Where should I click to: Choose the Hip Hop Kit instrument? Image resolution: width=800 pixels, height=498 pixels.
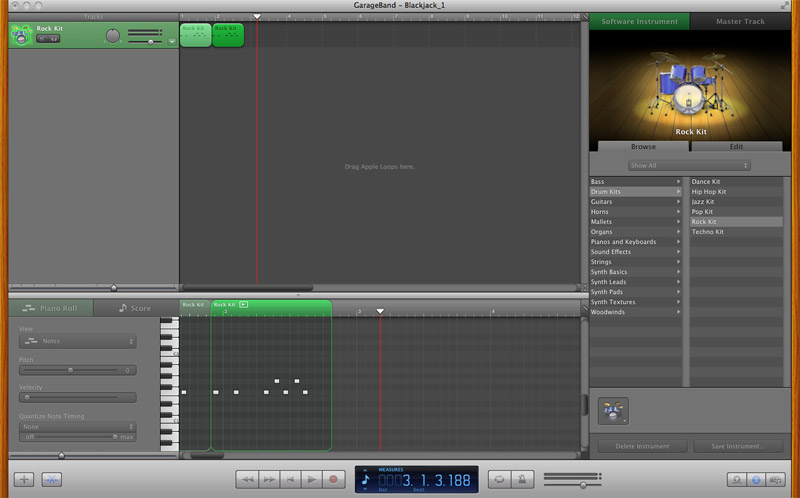click(x=736, y=192)
